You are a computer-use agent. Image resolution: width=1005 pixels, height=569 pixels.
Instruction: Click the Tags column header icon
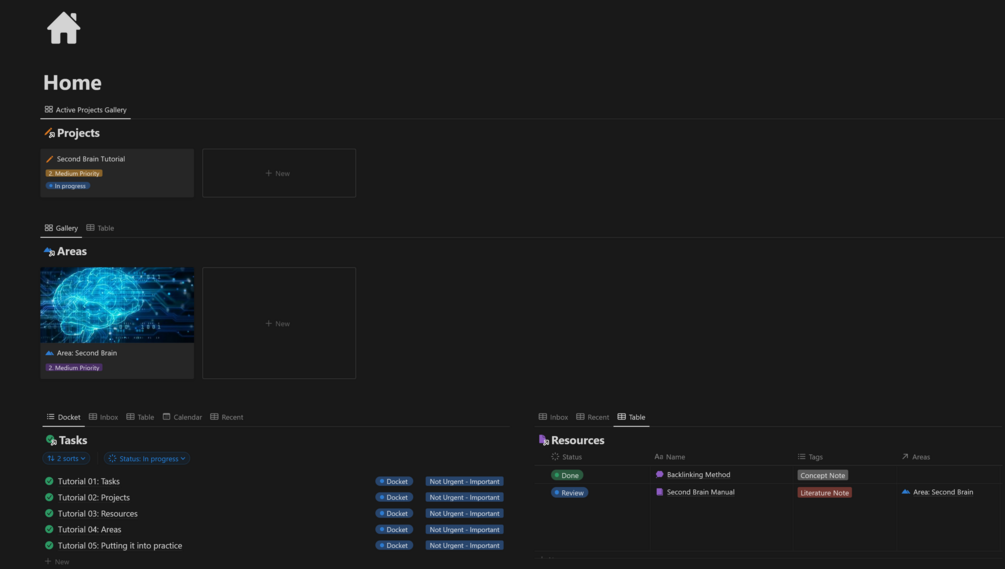click(801, 457)
